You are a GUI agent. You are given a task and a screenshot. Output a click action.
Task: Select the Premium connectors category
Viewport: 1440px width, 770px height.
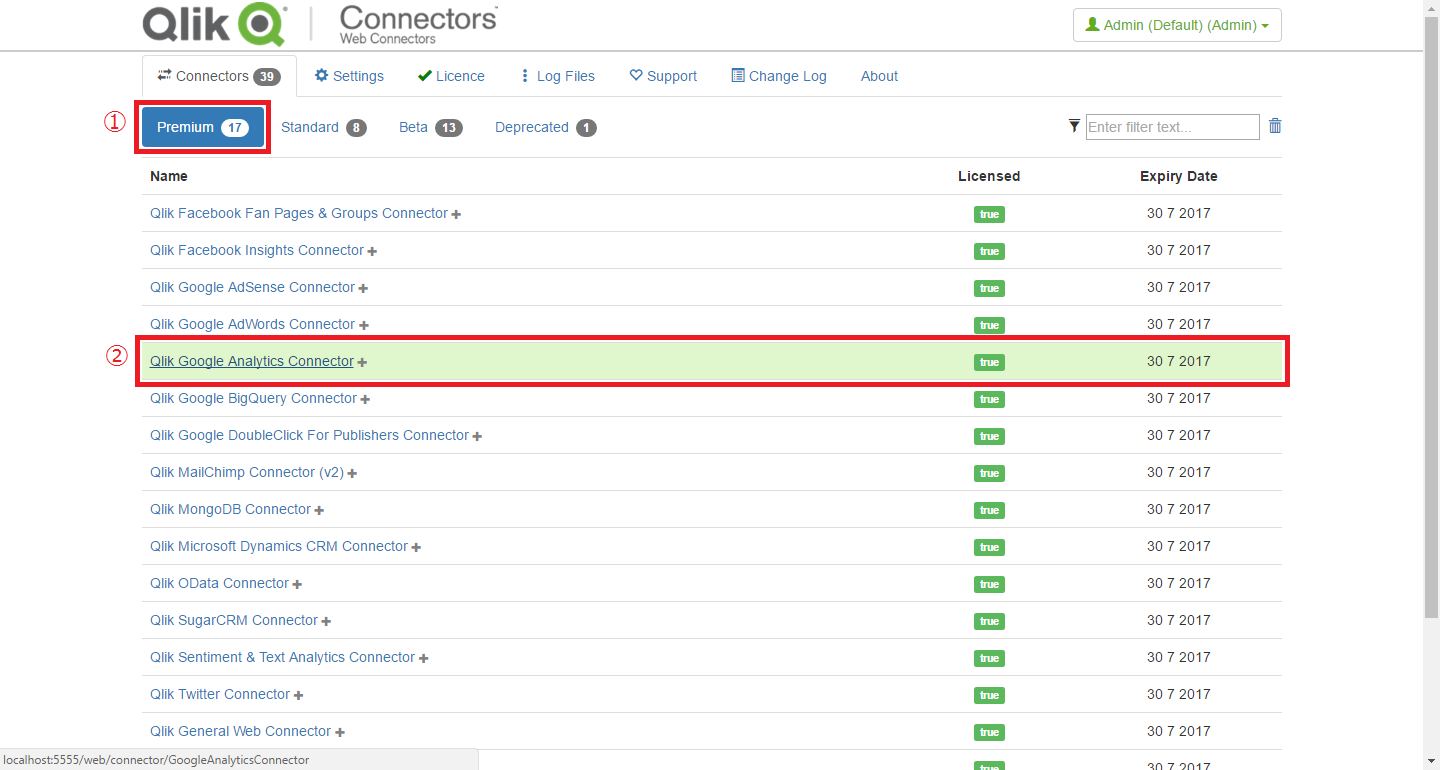pos(203,128)
